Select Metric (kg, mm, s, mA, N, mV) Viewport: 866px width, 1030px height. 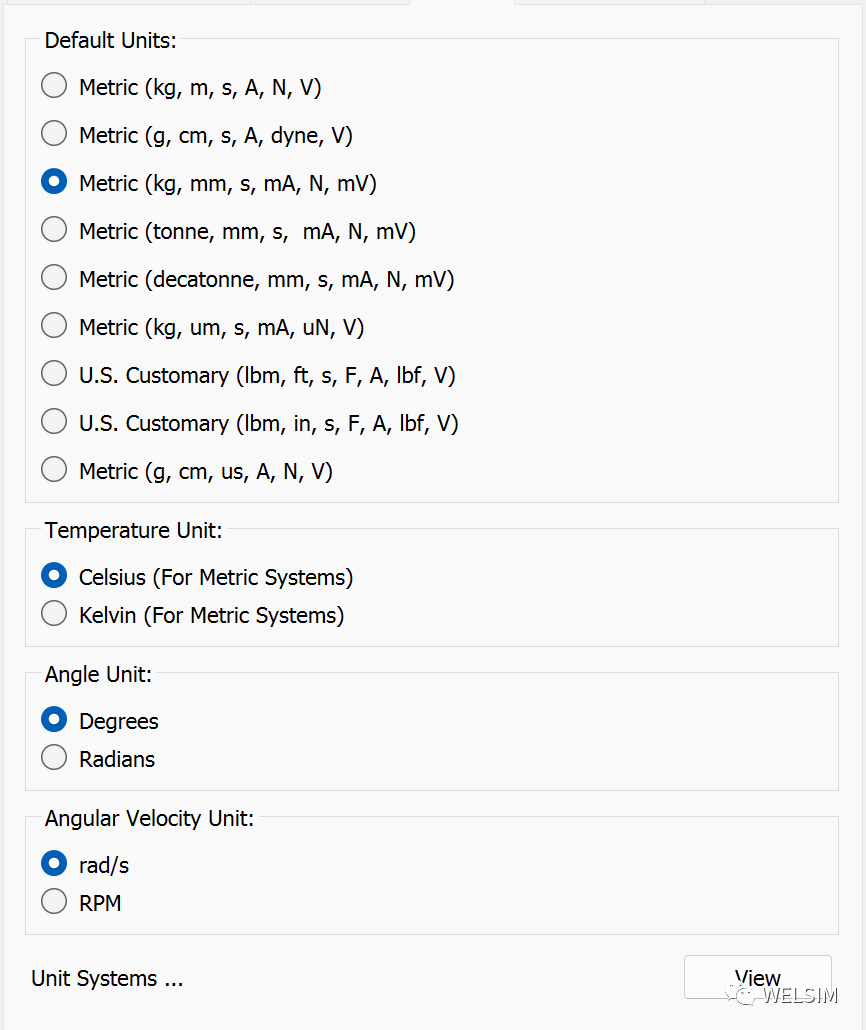[x=54, y=182]
